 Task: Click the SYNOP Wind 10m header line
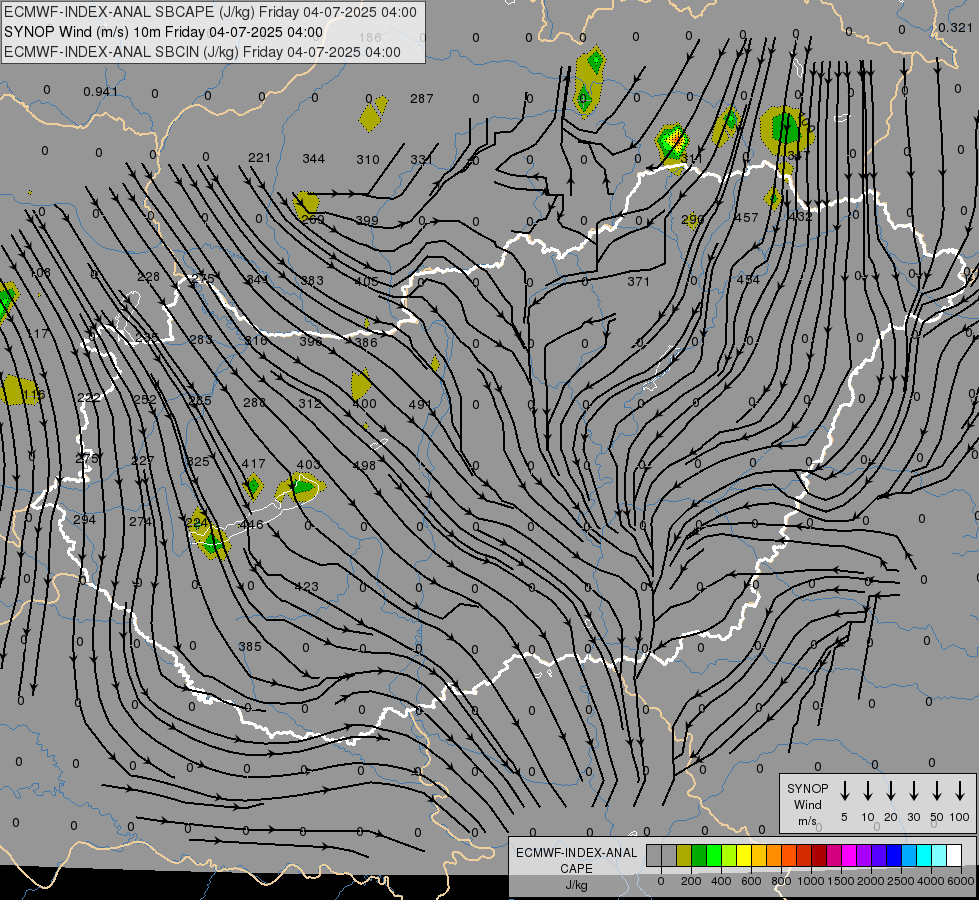(x=164, y=32)
